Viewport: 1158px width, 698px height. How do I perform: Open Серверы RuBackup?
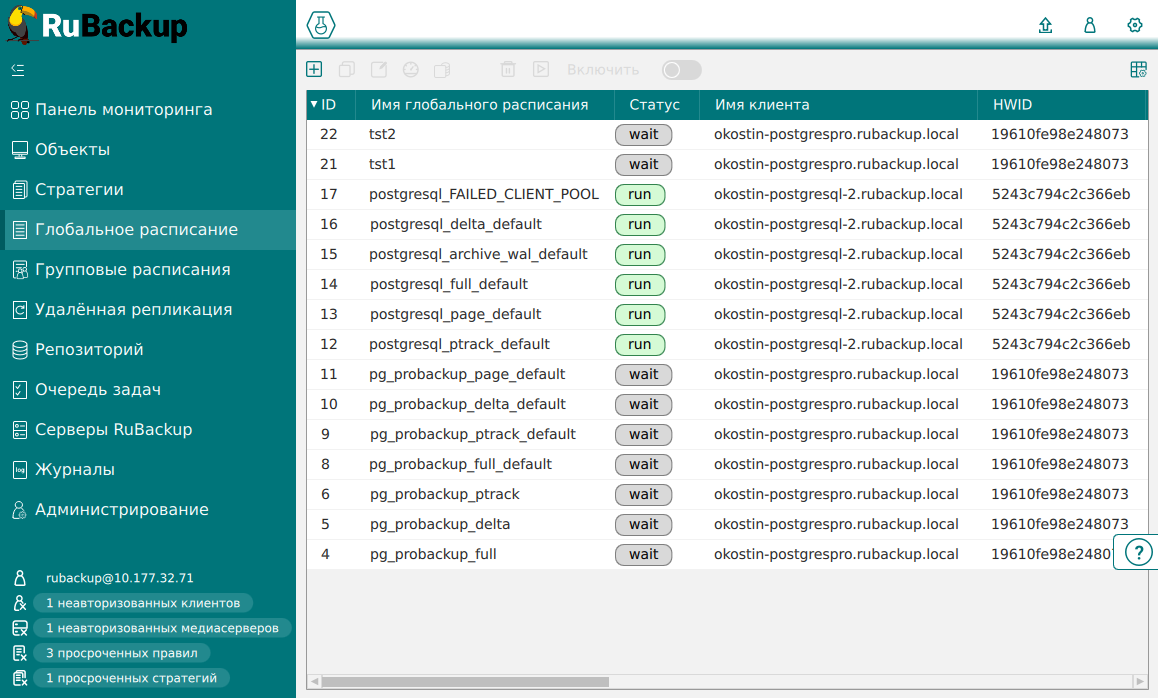click(148, 429)
